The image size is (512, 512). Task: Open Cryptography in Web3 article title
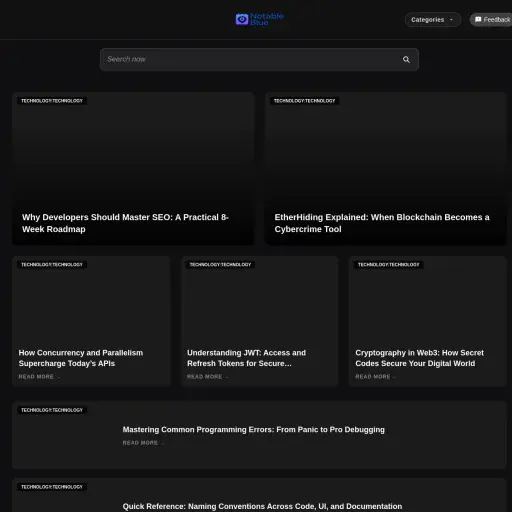(419, 358)
